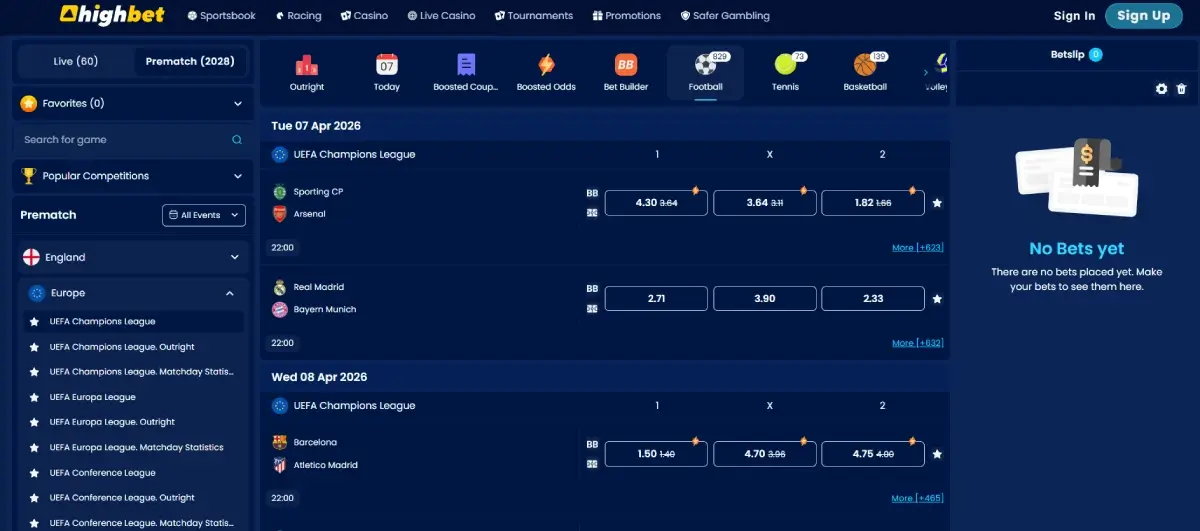The width and height of the screenshot is (1200, 531).
Task: Click the Arsenal team crest
Action: pos(280,214)
